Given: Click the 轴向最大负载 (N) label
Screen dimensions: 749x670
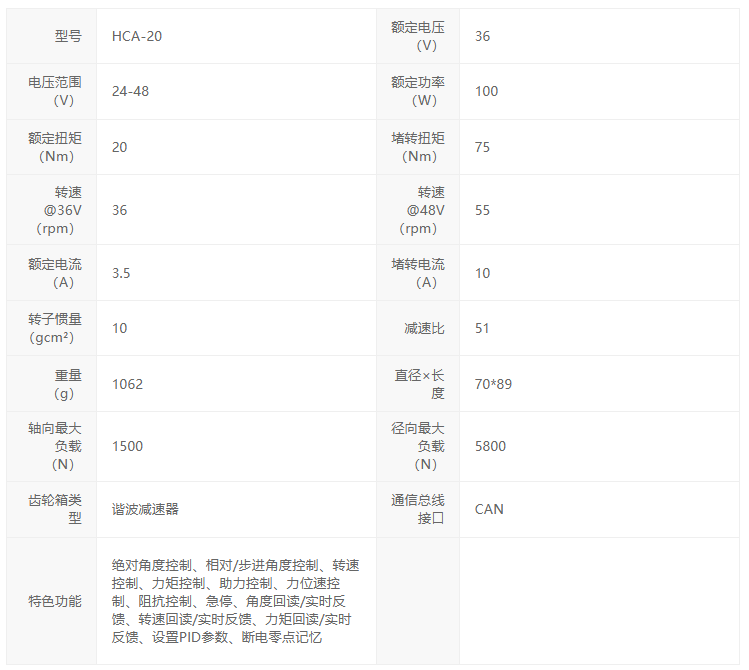Looking at the screenshot, I should [x=55, y=447].
